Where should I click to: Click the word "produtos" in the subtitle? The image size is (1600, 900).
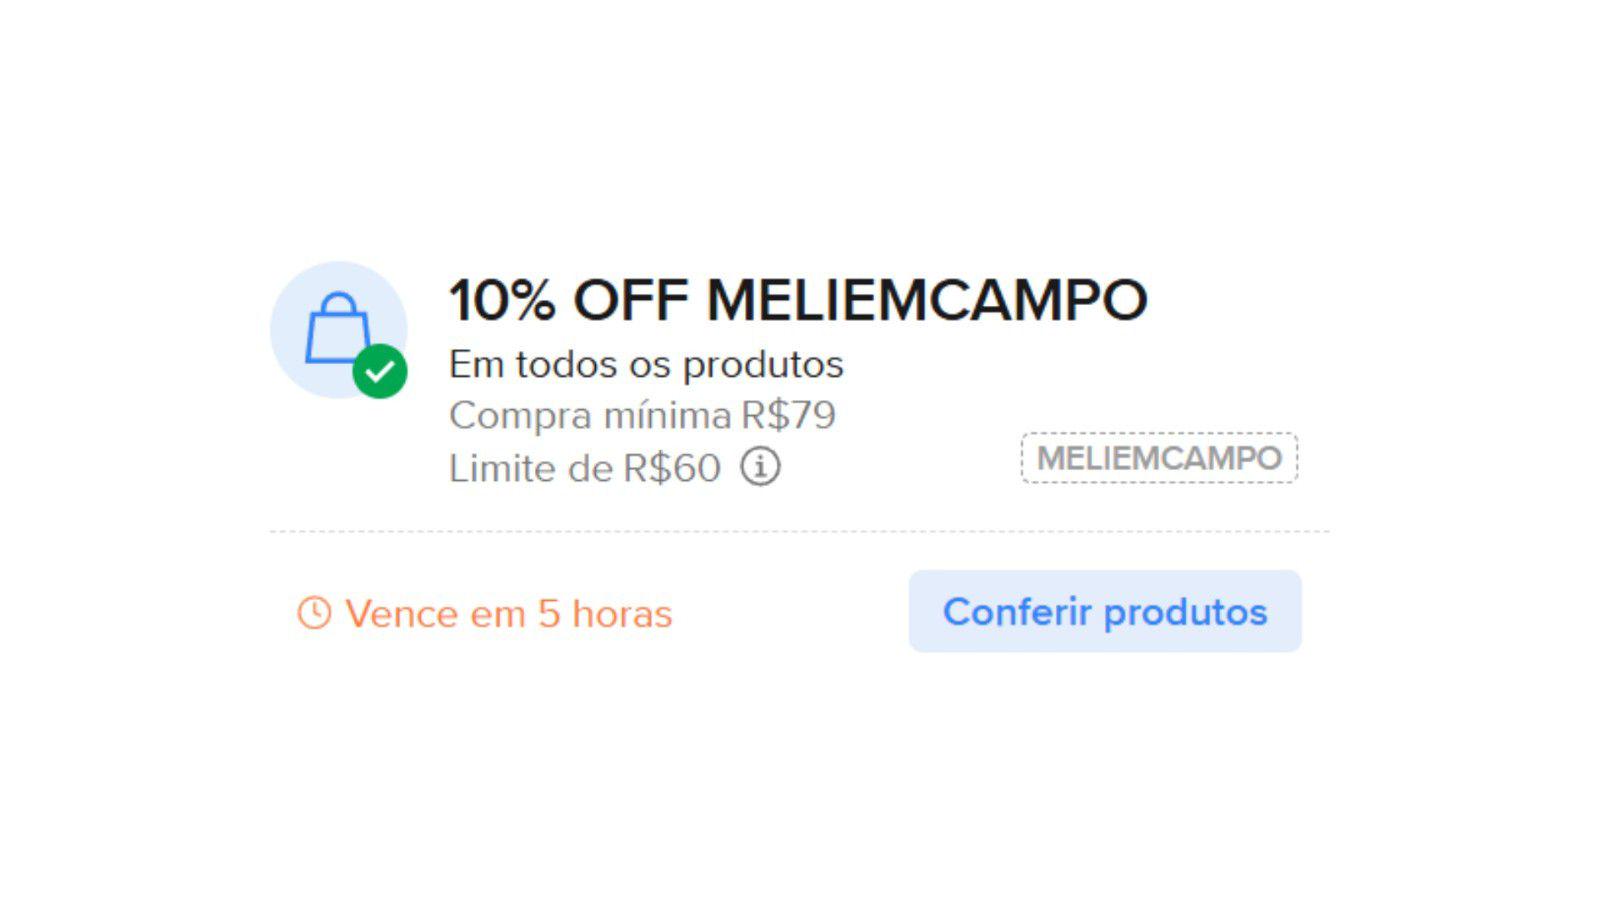coord(763,364)
